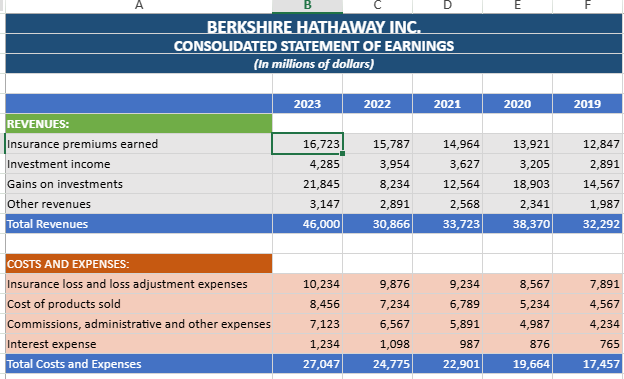Select cell with value 1,234
This screenshot has width=624, height=379.
307,344
